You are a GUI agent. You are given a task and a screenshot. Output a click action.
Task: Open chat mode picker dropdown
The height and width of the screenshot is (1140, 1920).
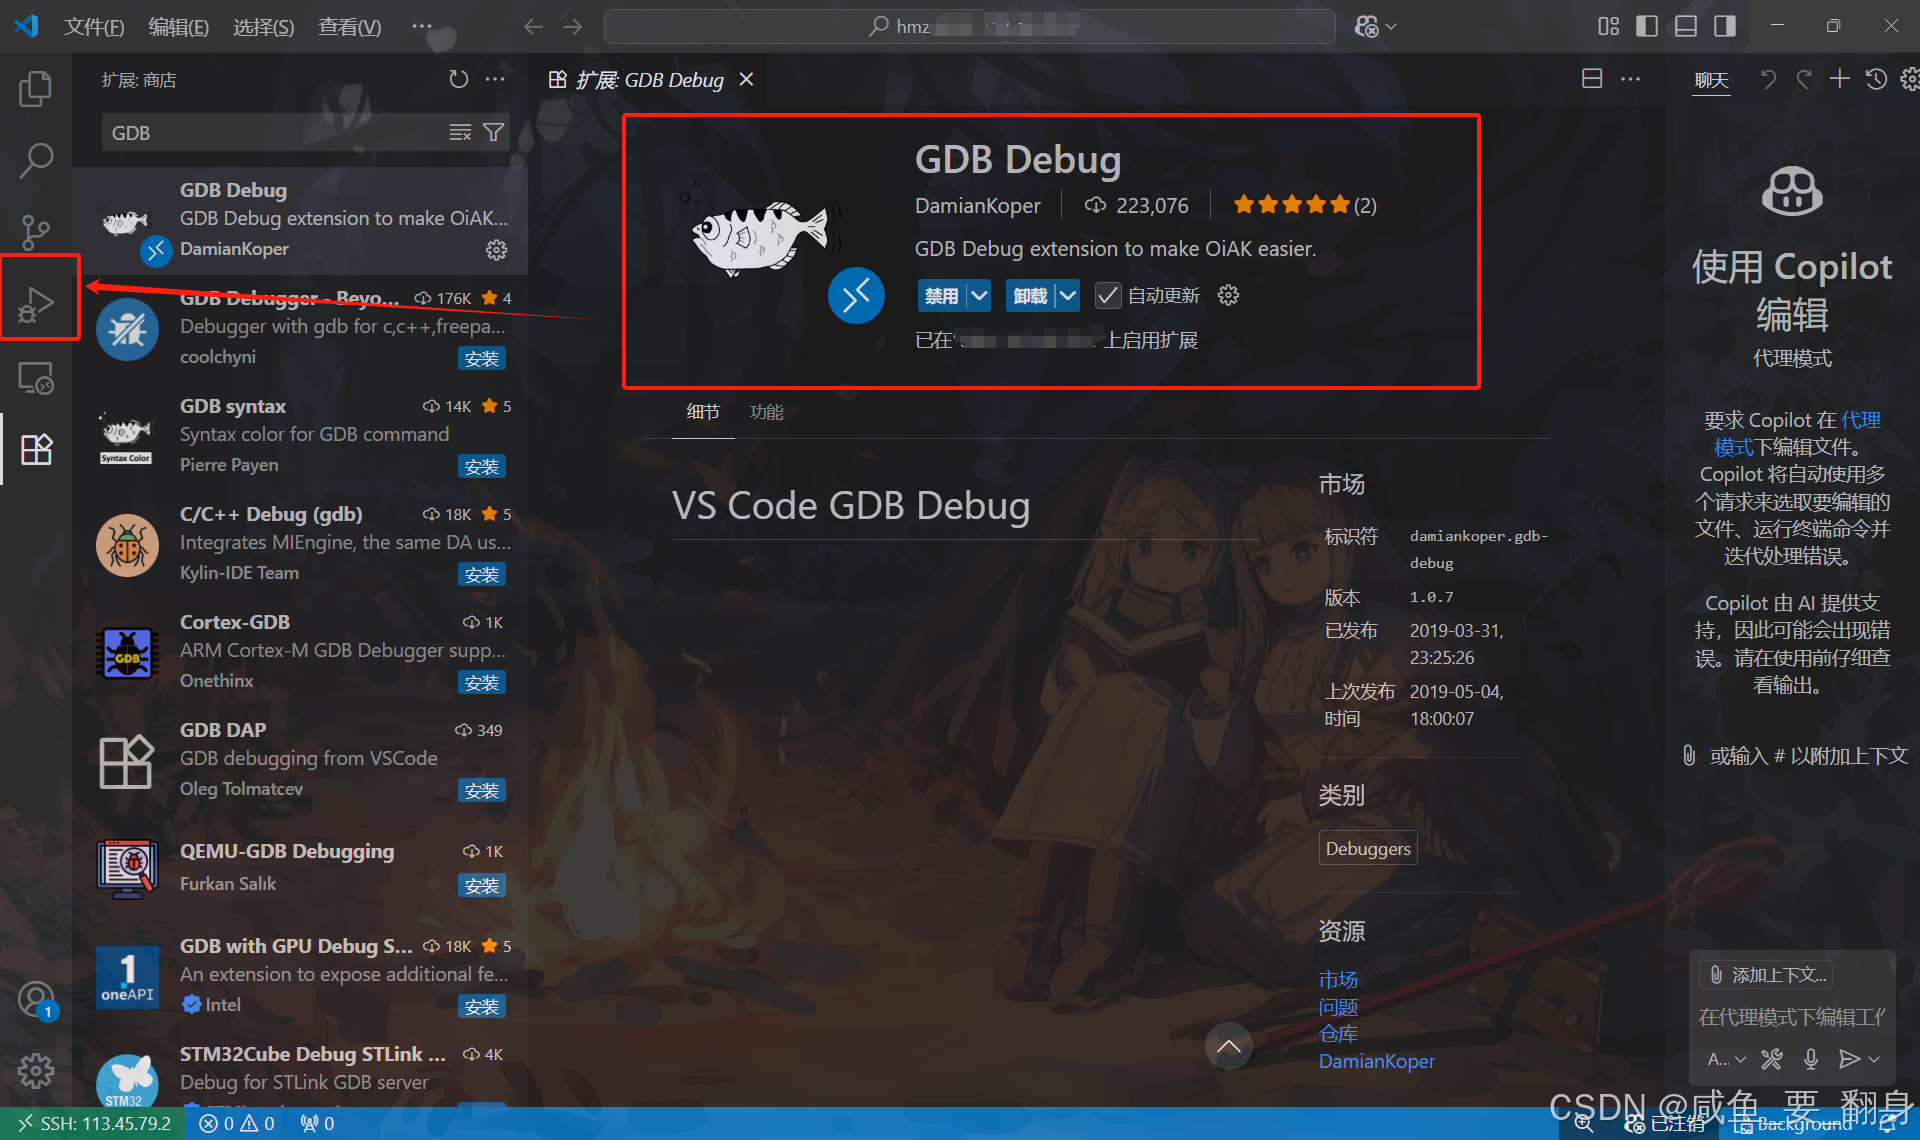[x=1726, y=1059]
